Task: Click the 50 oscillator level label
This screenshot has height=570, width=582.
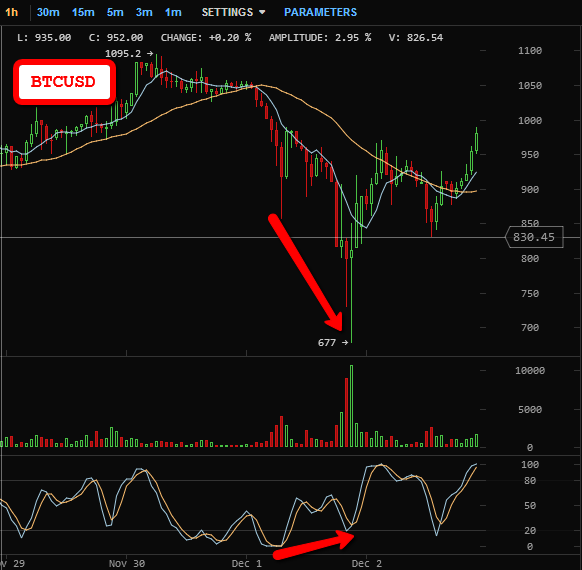Action: 530,505
